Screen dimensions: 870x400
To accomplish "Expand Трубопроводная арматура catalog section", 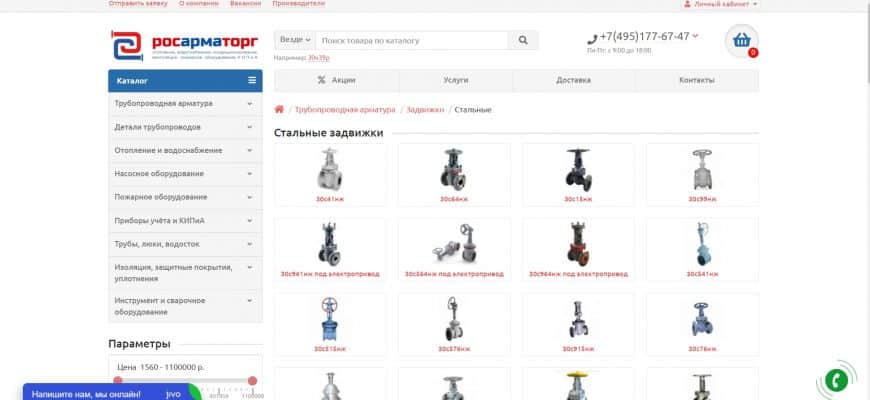I will pyautogui.click(x=185, y=104).
